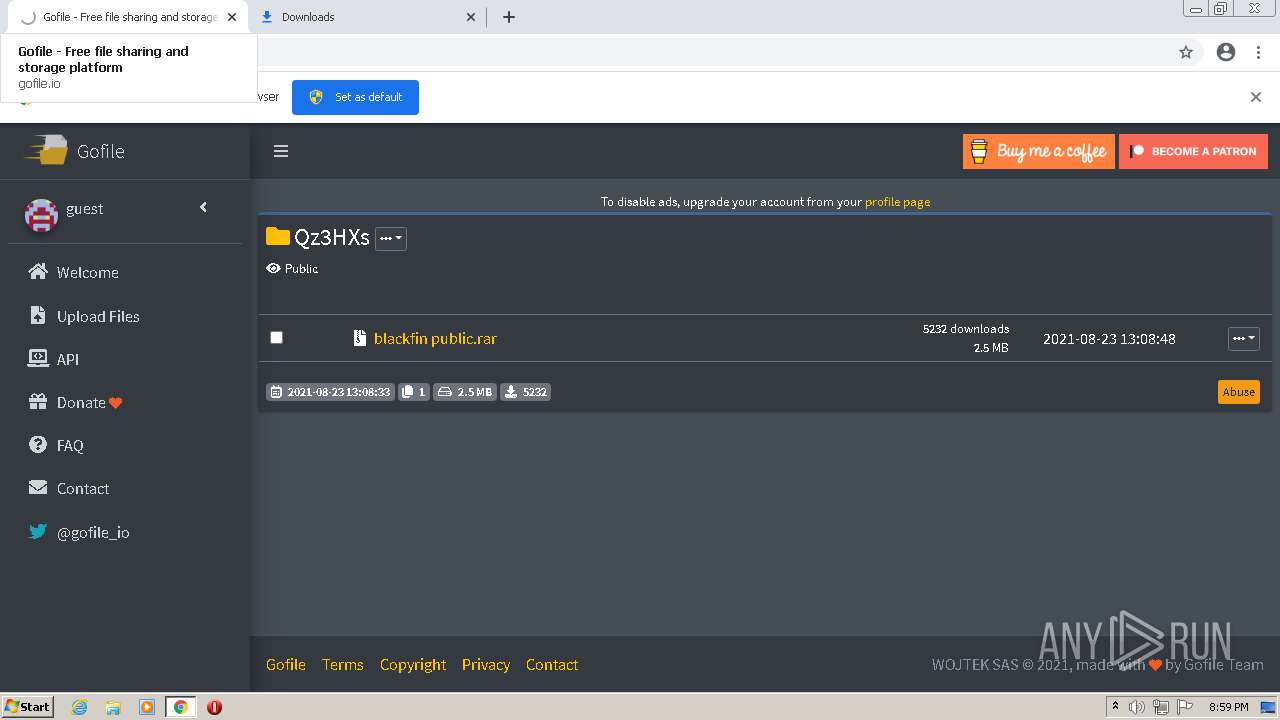Open the media player taskbar icon
Viewport: 1280px width, 720px height.
pyautogui.click(x=147, y=707)
